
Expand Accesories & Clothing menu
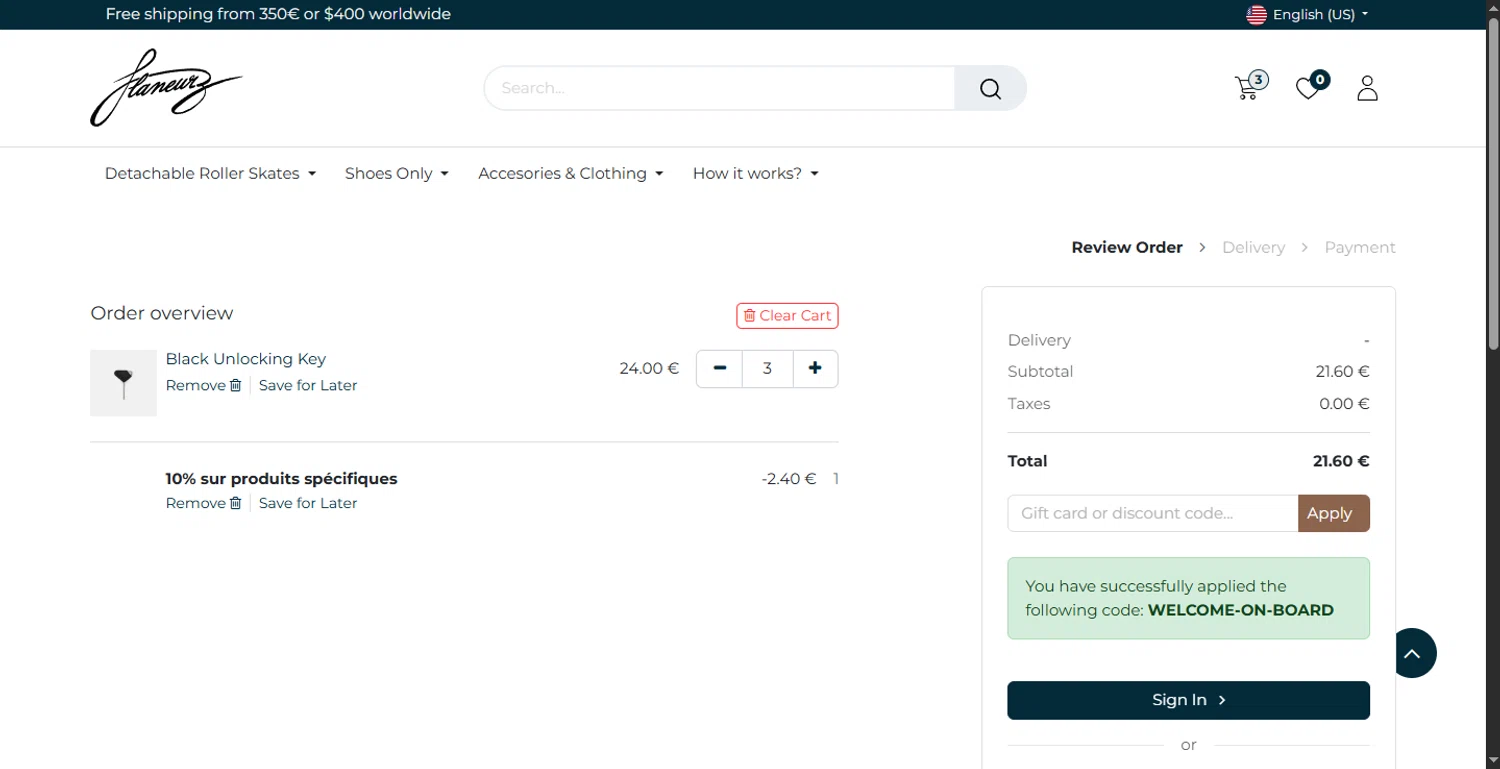pos(570,173)
